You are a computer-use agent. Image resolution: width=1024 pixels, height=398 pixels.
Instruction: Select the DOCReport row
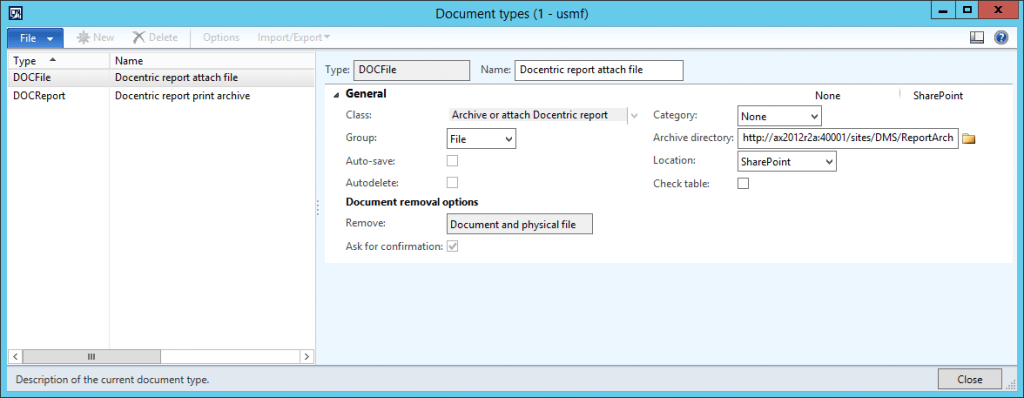click(x=161, y=96)
